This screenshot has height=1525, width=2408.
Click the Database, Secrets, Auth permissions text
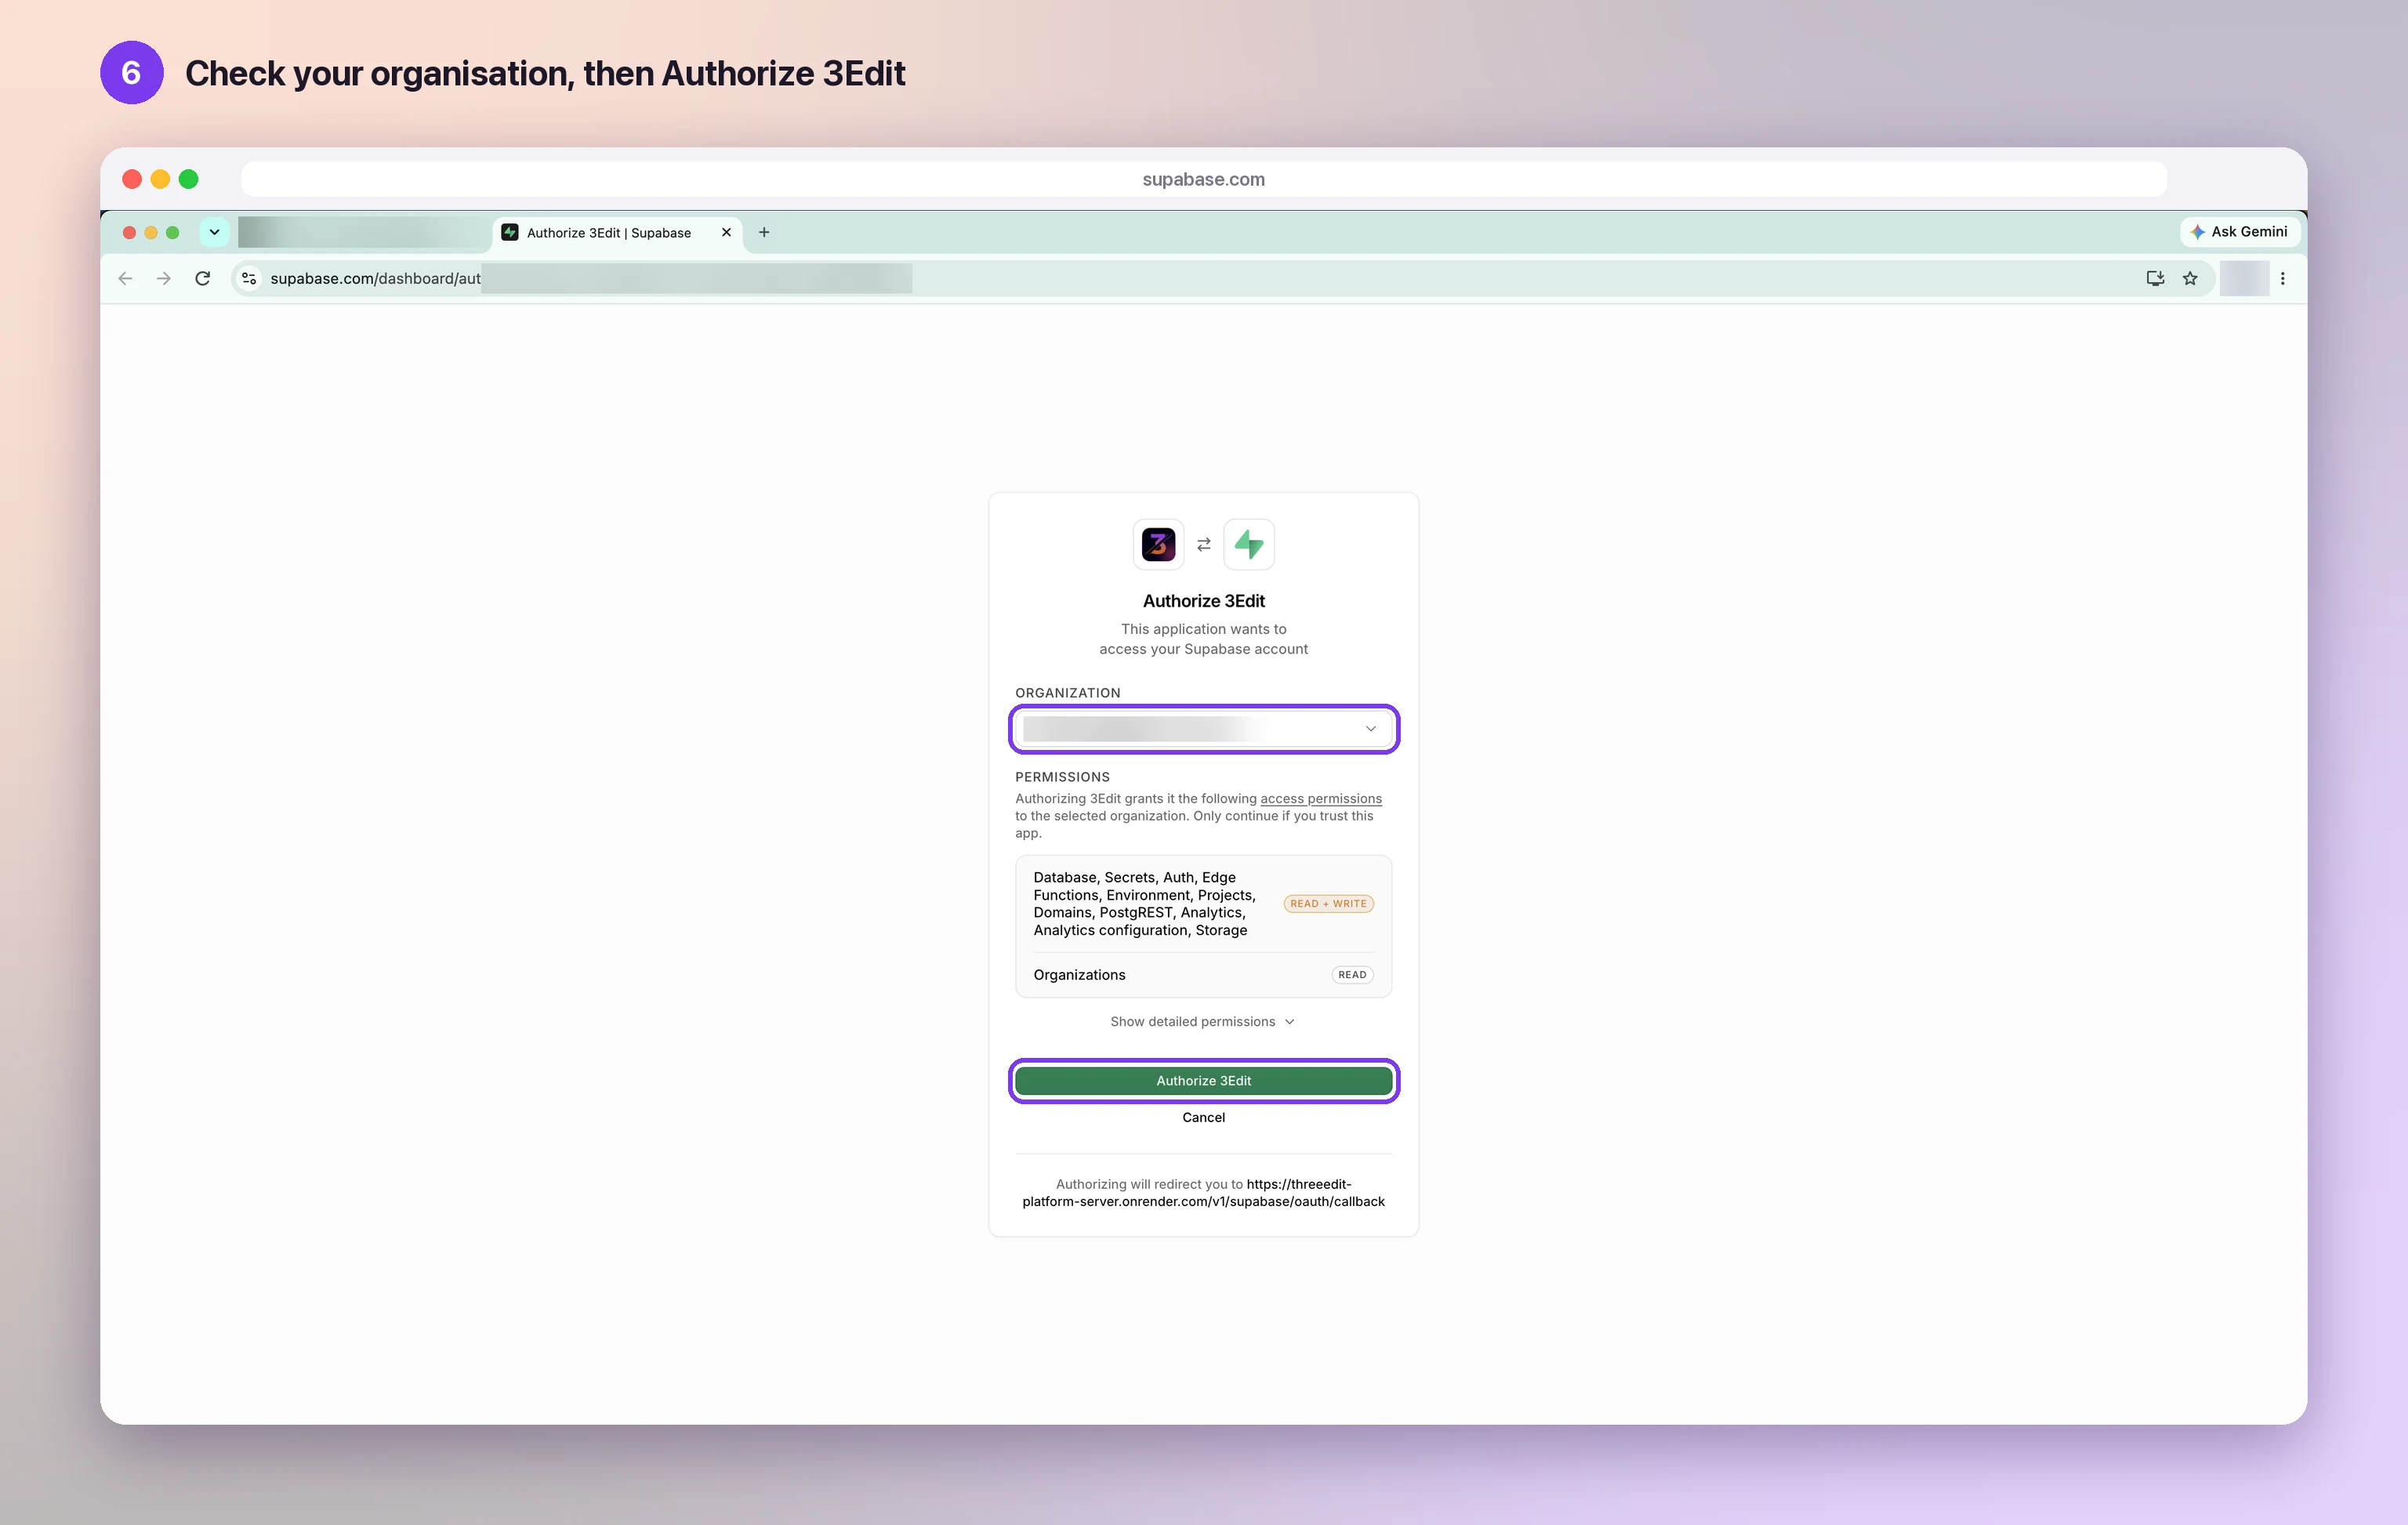(x=1144, y=903)
